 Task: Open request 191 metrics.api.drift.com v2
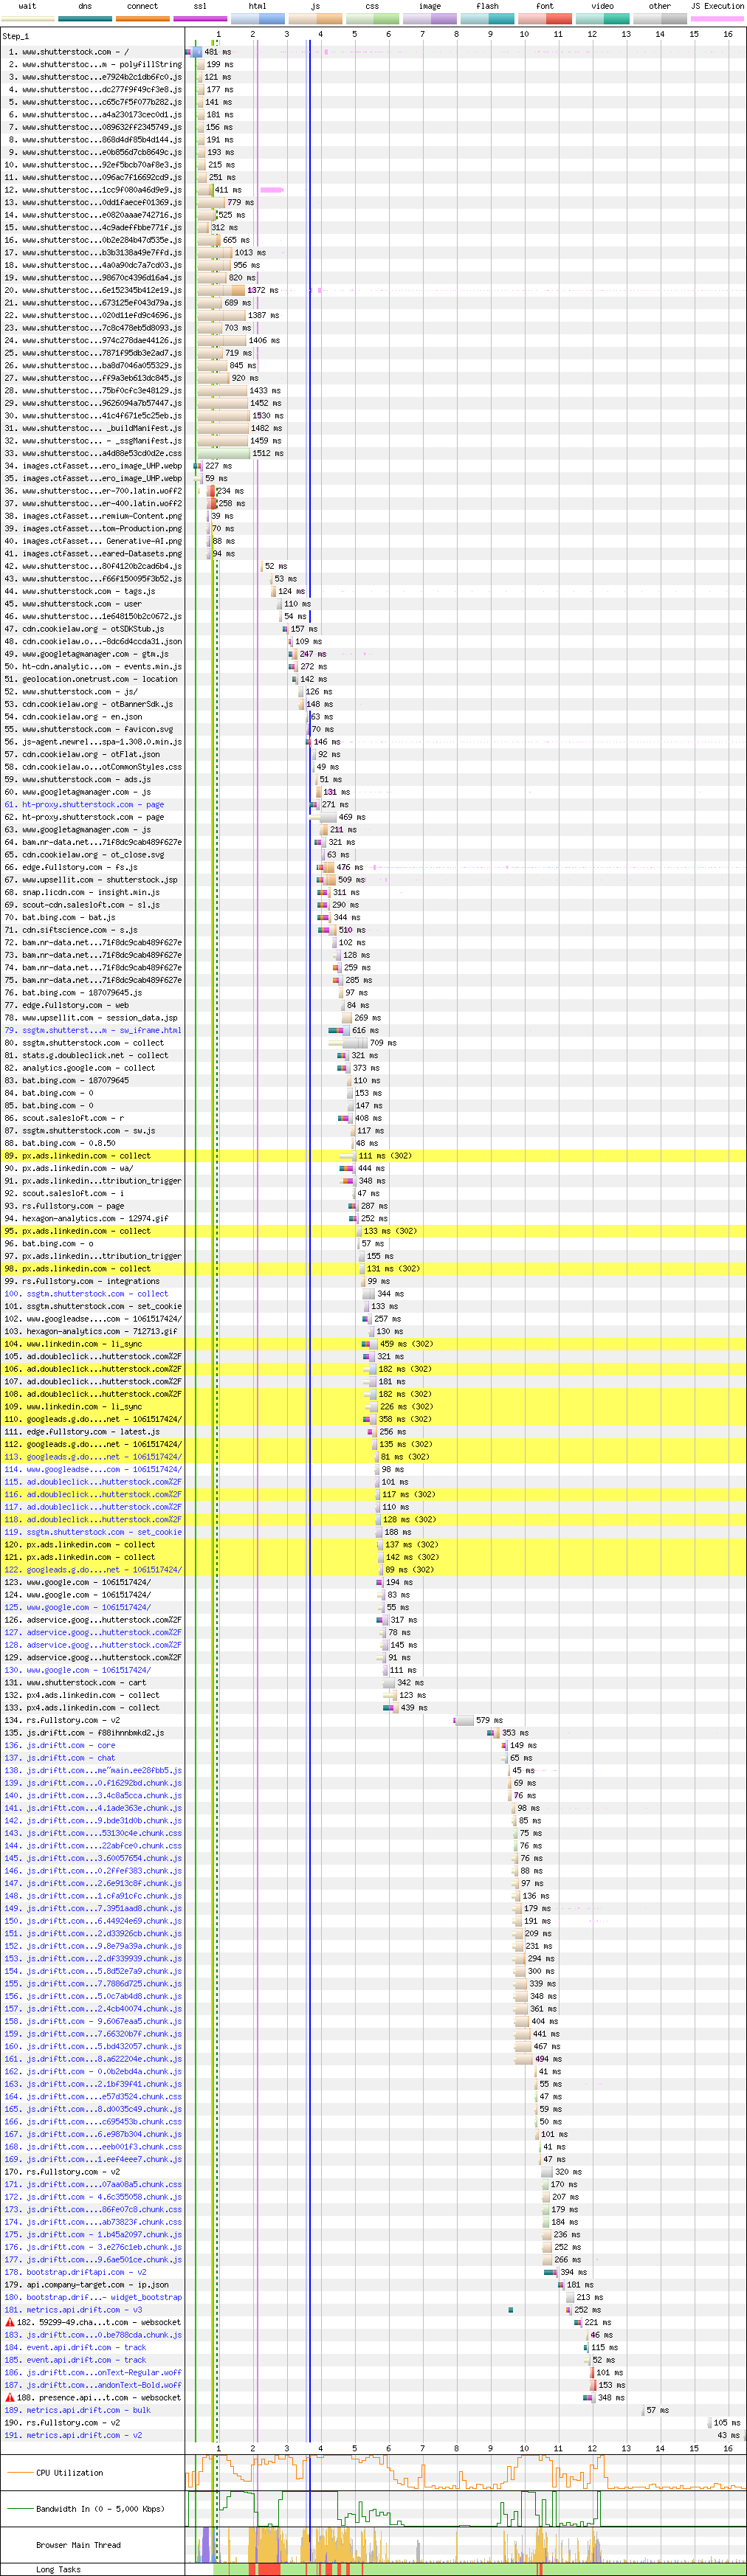pyautogui.click(x=84, y=2435)
